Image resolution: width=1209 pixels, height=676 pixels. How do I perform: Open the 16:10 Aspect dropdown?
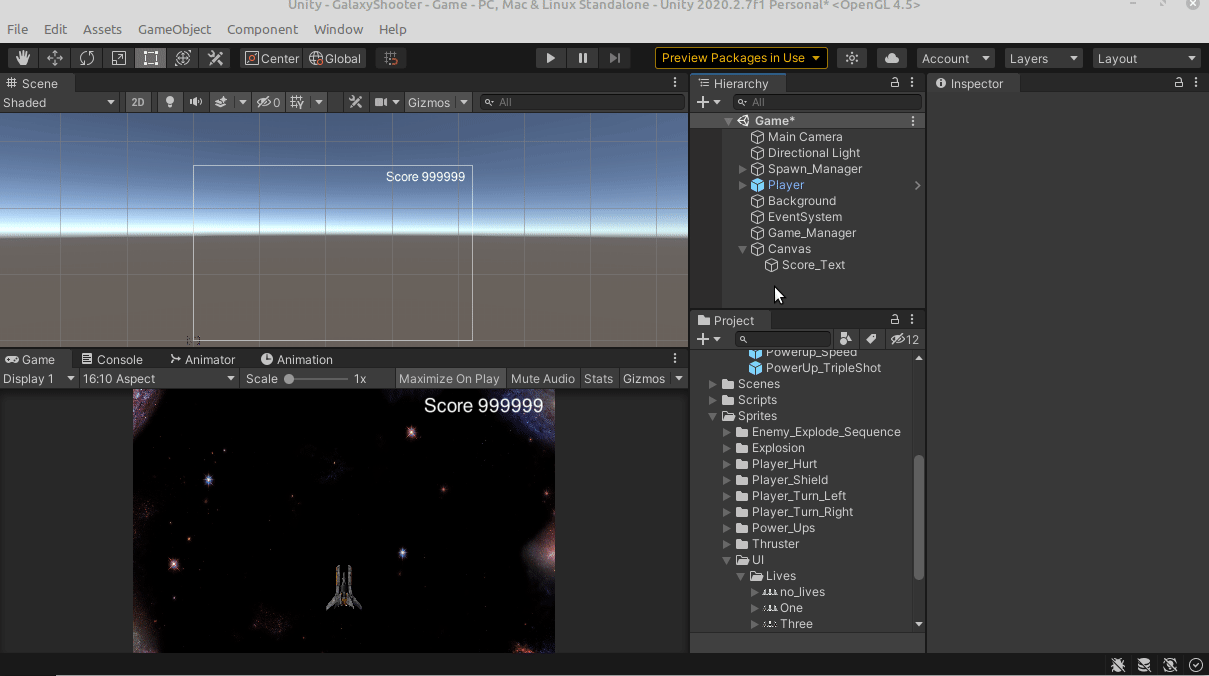point(159,379)
